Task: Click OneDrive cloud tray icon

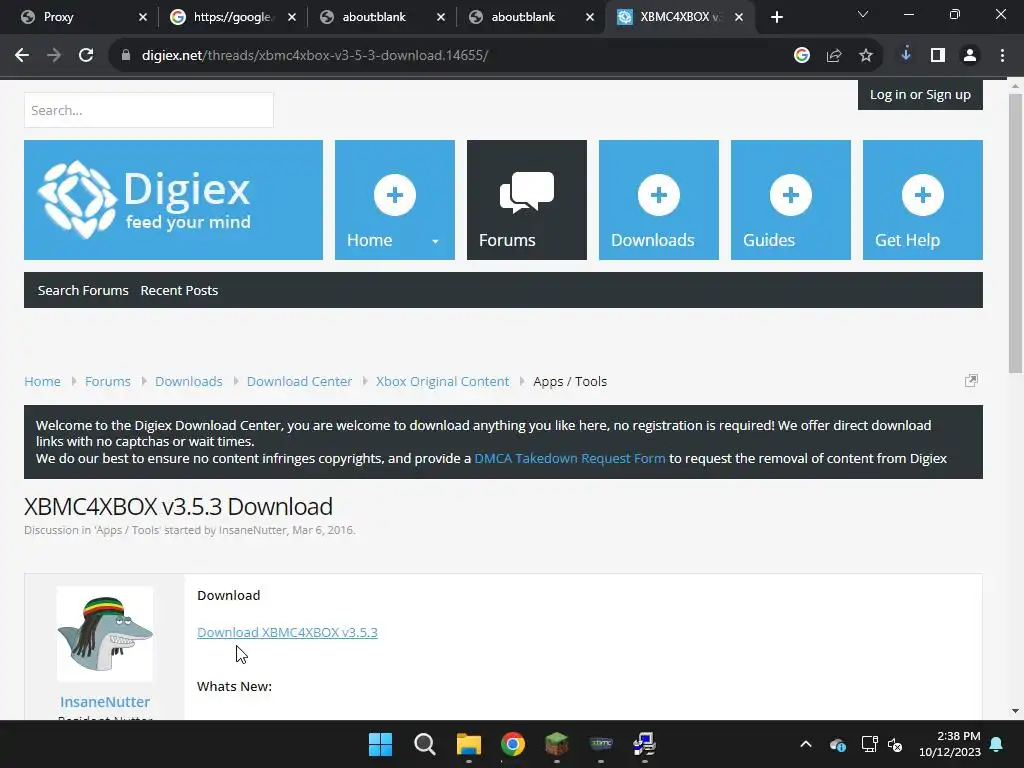Action: pyautogui.click(x=838, y=744)
